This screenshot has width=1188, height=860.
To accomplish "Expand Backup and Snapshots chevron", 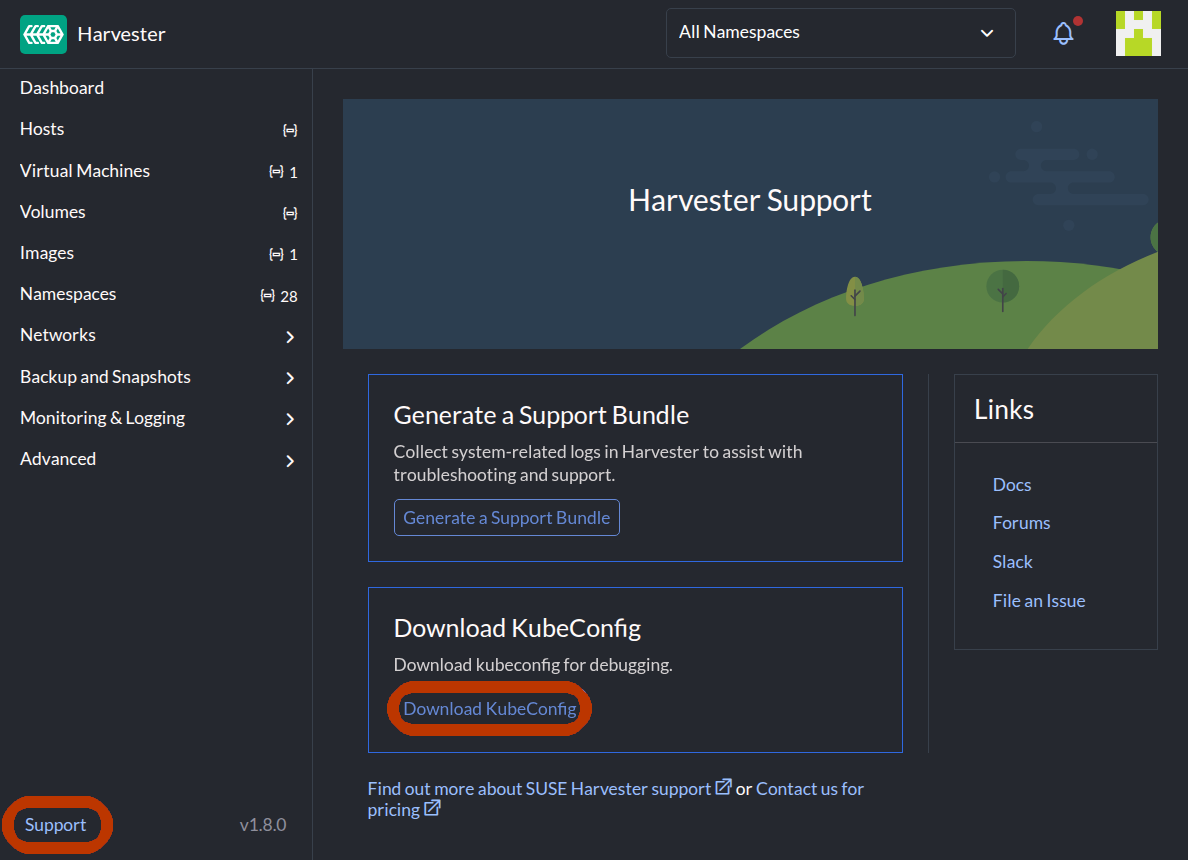I will [x=290, y=377].
